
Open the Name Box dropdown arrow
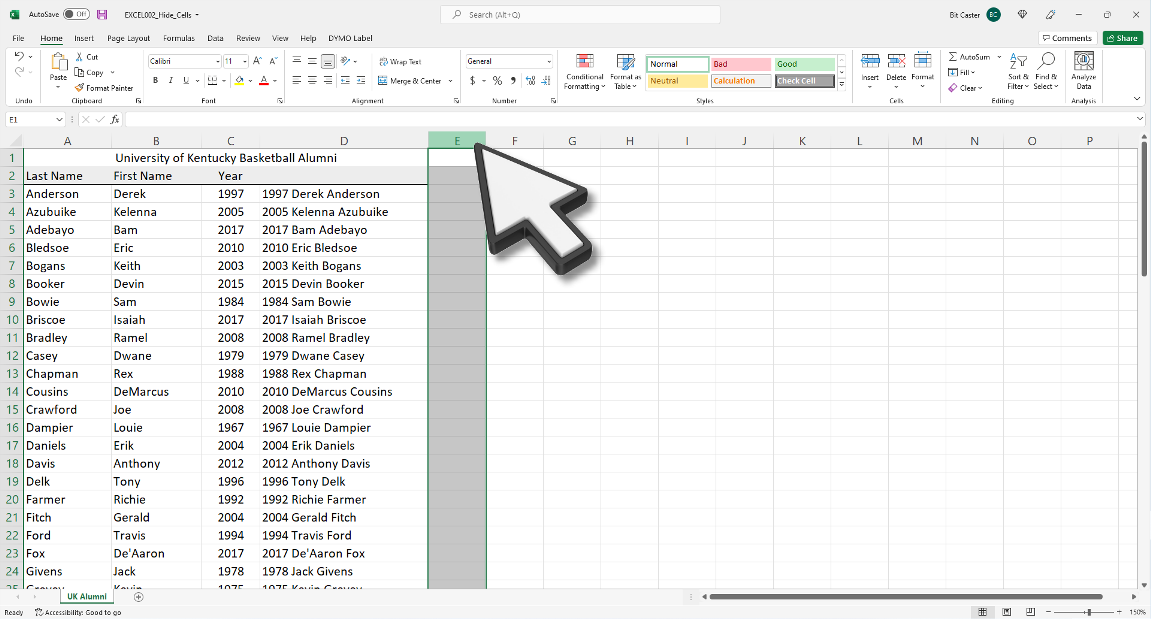coord(59,120)
